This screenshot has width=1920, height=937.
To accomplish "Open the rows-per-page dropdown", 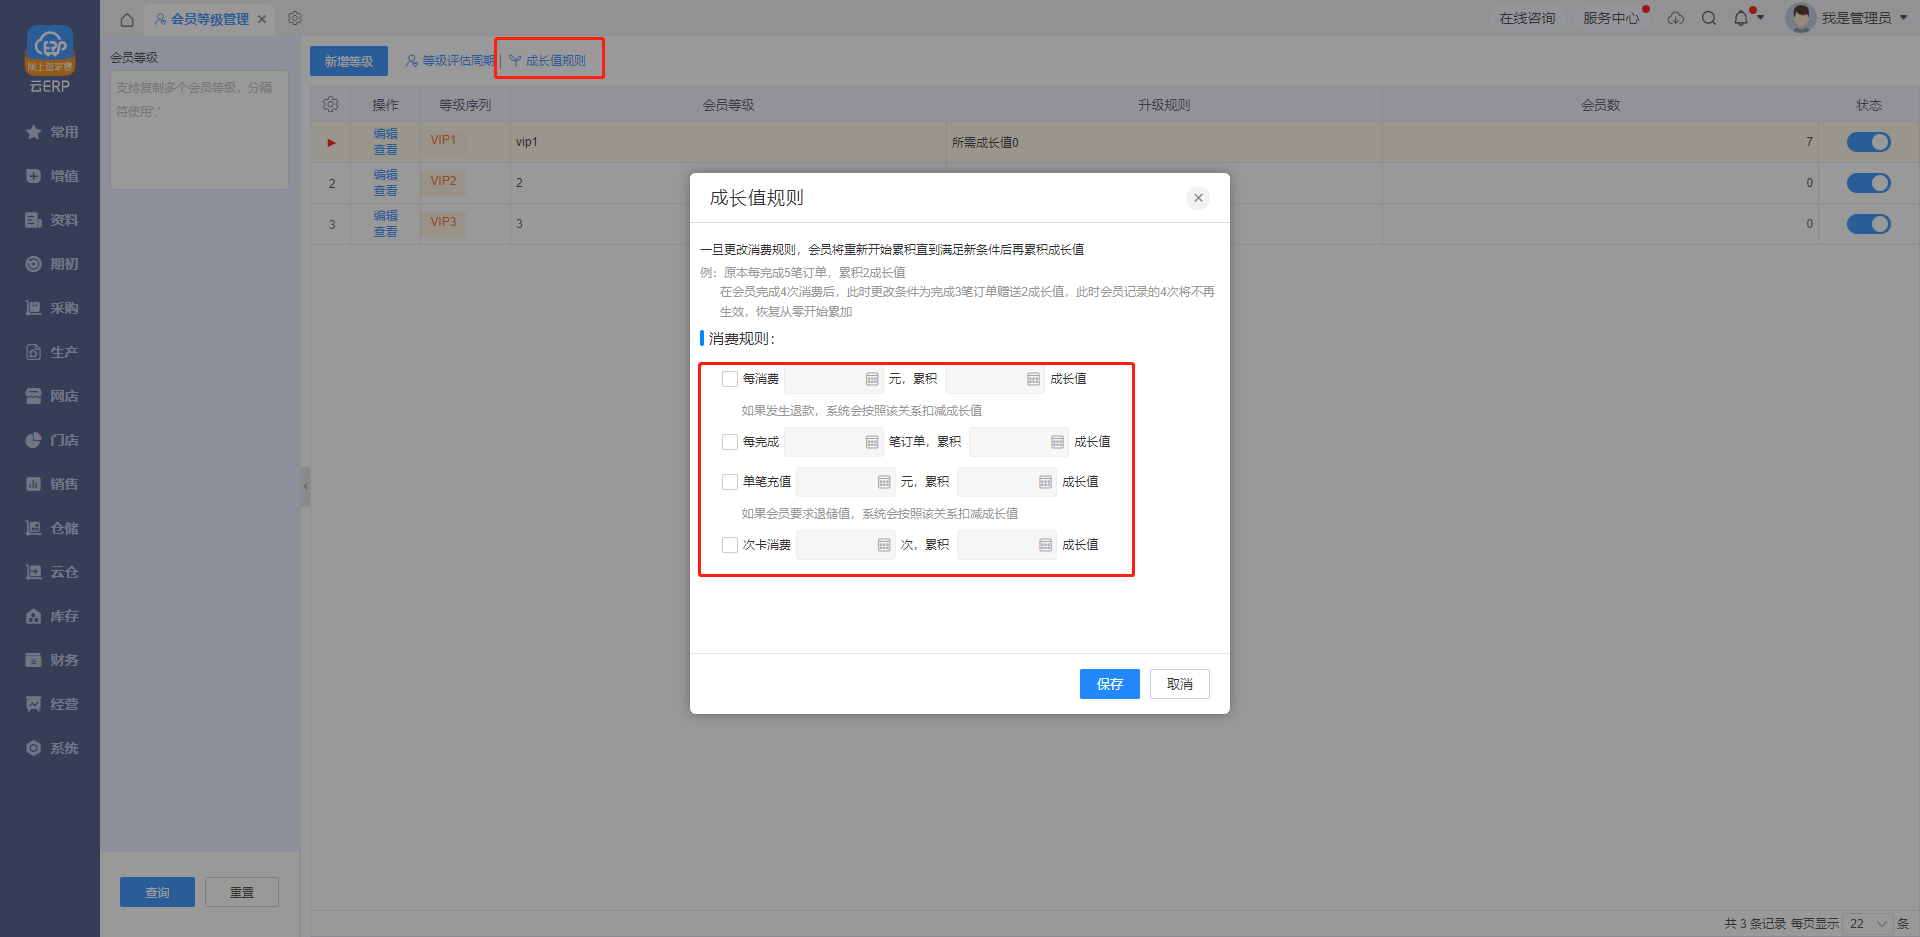I will pos(1868,924).
